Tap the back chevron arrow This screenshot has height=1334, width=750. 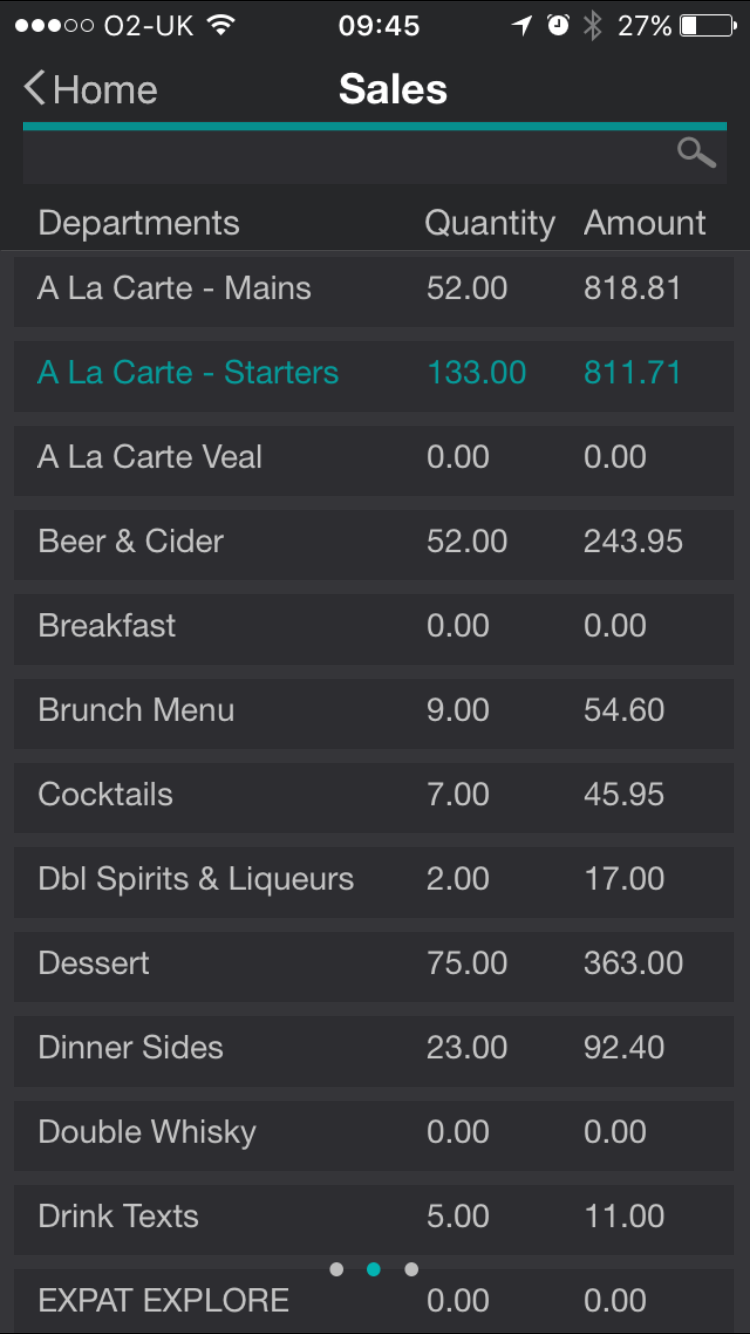tap(35, 89)
